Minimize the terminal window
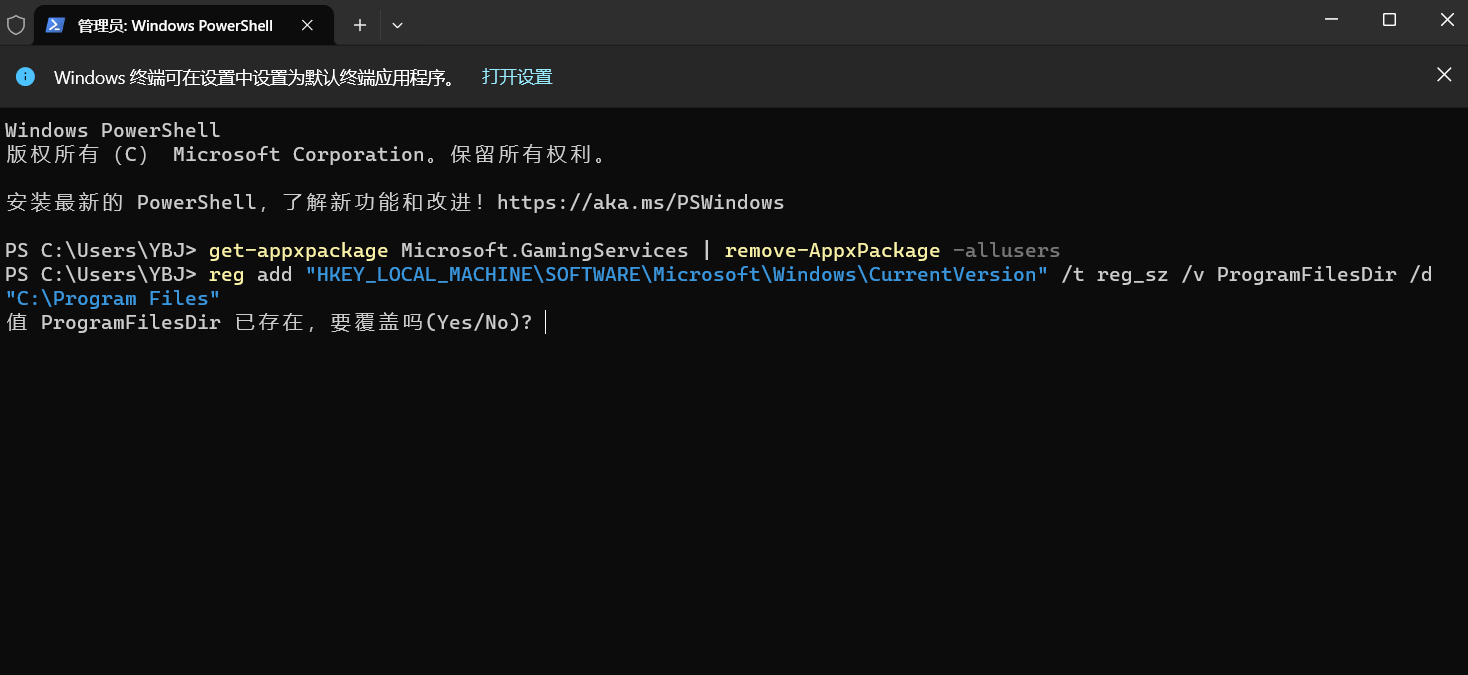This screenshot has width=1468, height=675. click(x=1330, y=20)
